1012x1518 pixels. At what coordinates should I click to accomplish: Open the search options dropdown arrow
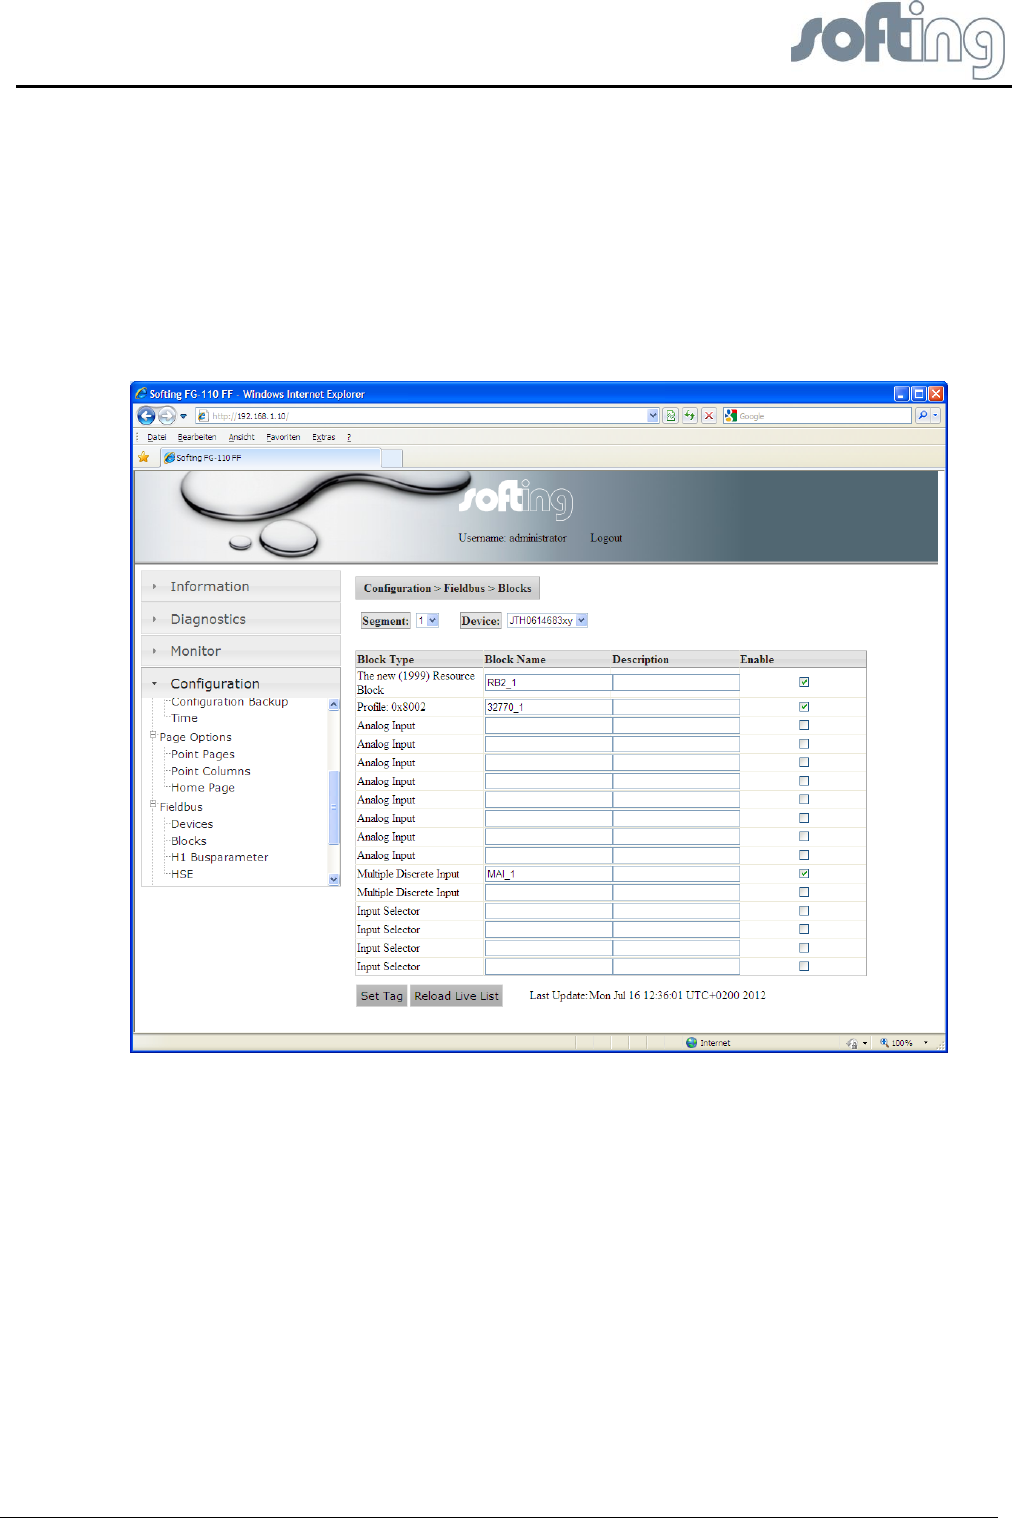point(936,416)
